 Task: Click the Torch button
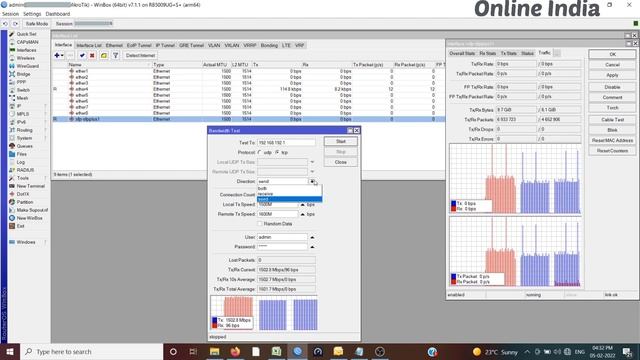point(612,108)
